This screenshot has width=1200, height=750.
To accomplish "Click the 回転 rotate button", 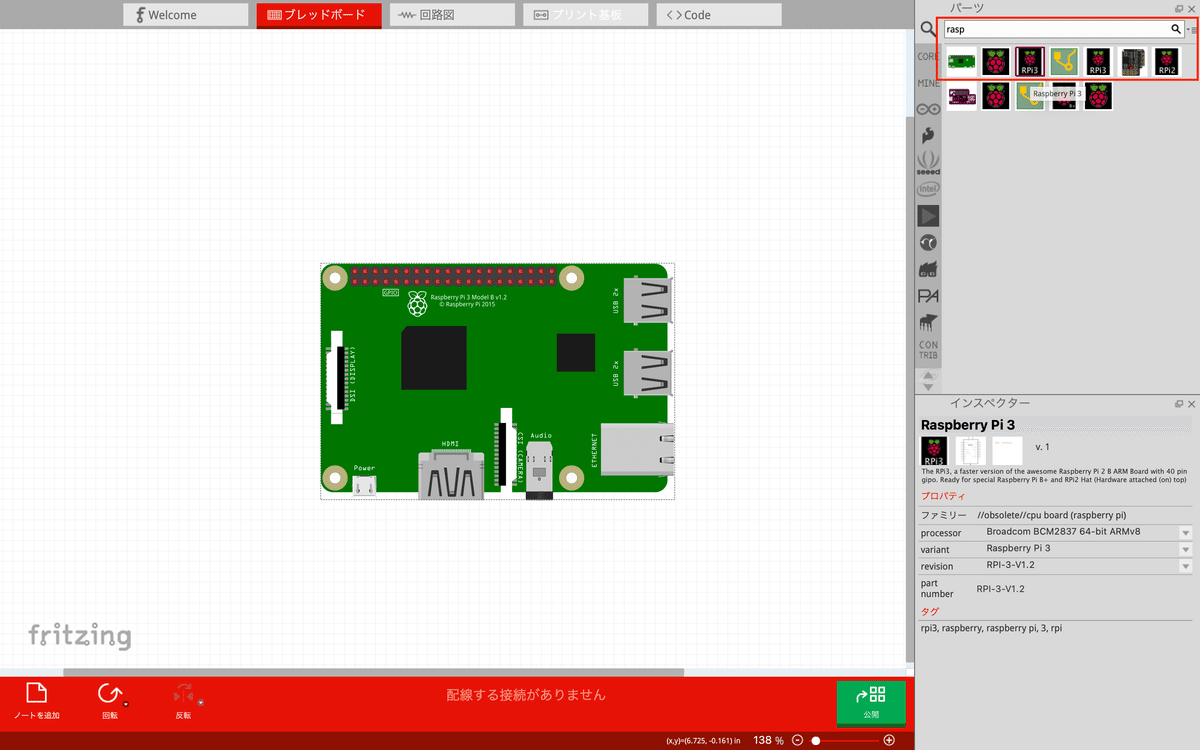I will 109,702.
